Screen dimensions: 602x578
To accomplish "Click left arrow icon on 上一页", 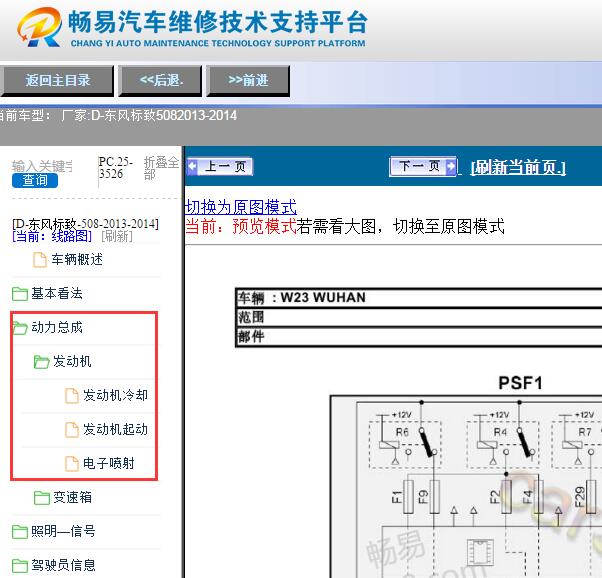I will [192, 166].
